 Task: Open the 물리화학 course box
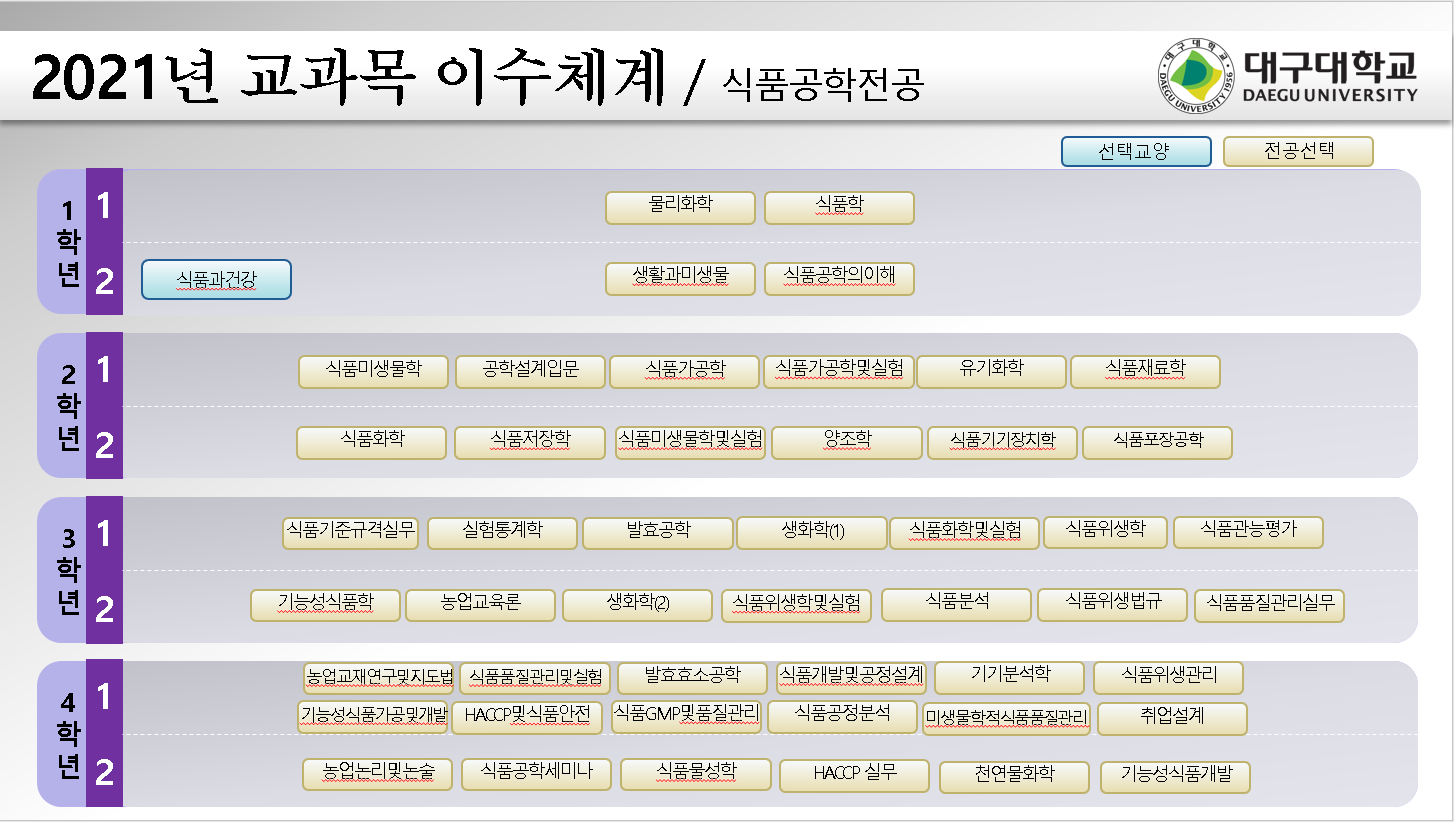(x=680, y=207)
